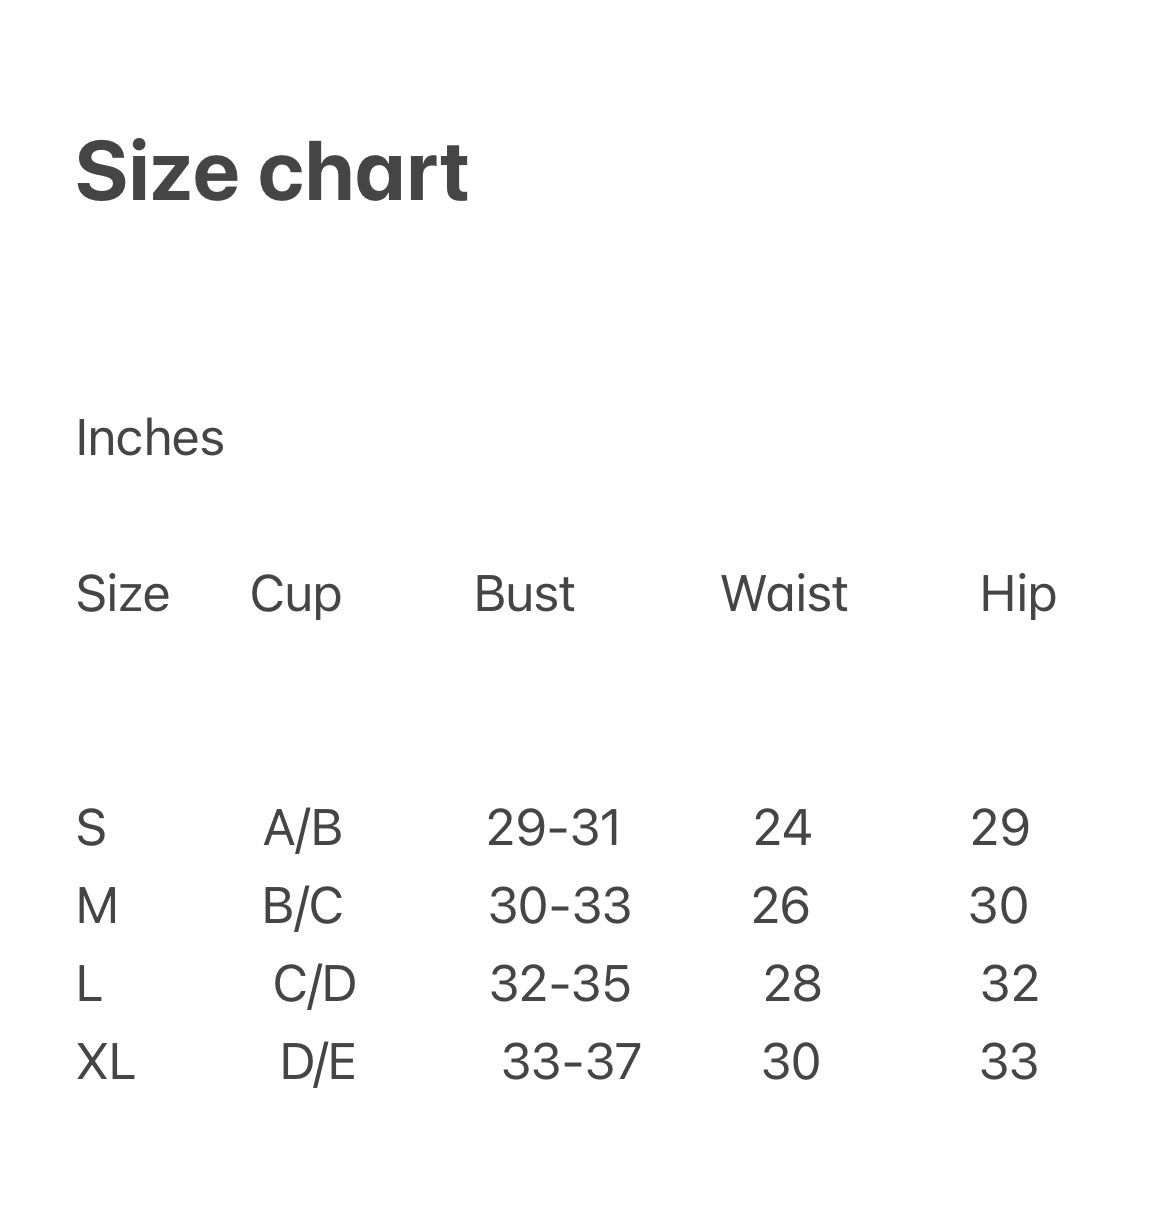This screenshot has width=1170, height=1224.
Task: Select the B/C cup value
Action: pyautogui.click(x=303, y=906)
